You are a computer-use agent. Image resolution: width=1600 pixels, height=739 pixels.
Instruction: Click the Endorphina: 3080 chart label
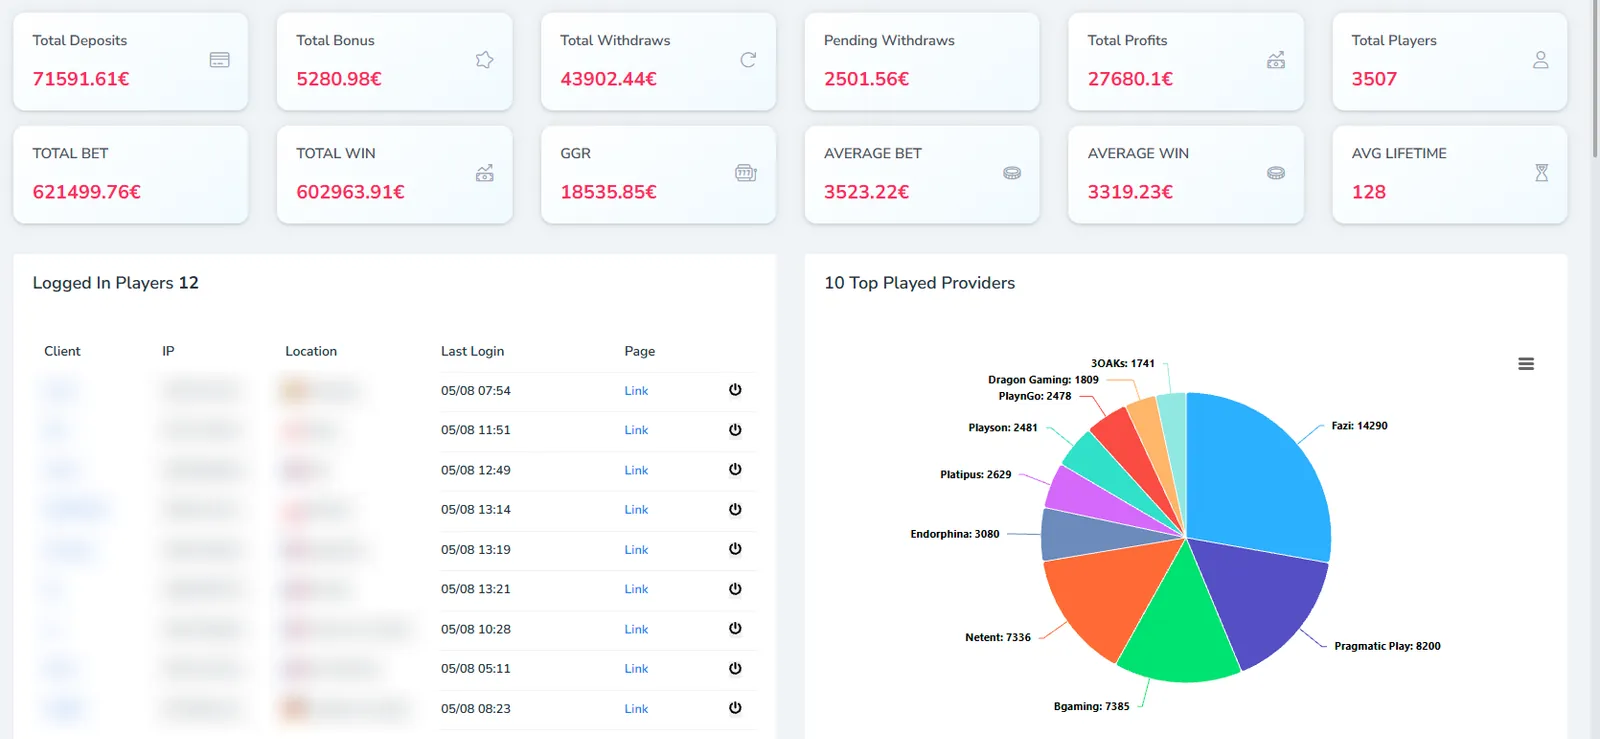954,534
